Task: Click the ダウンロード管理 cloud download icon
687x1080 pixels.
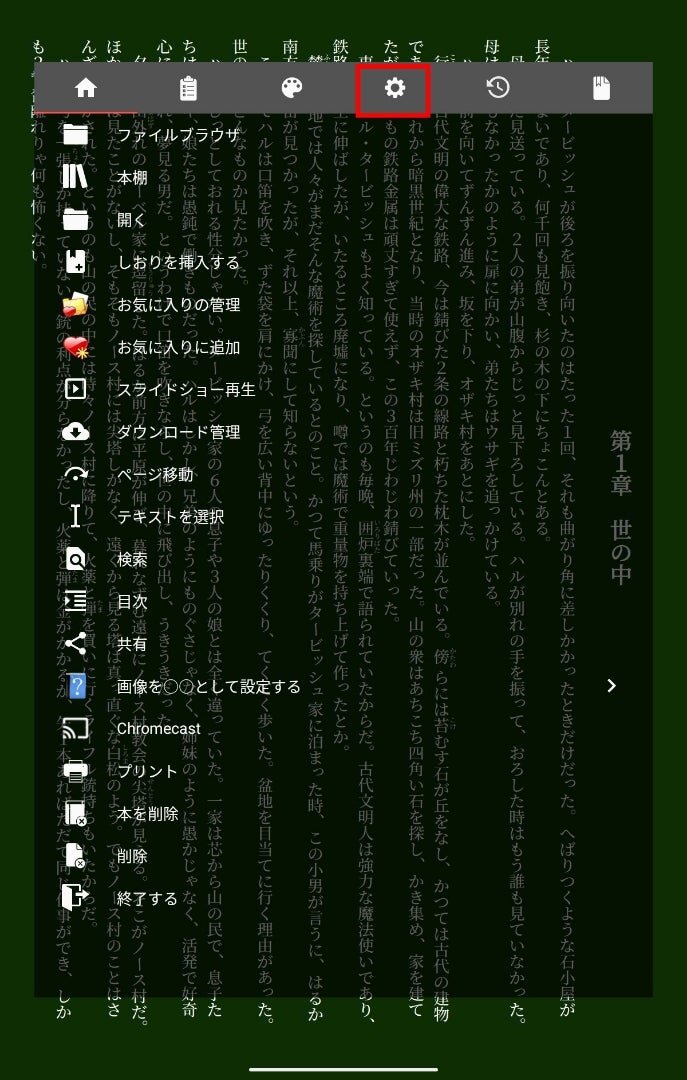Action: tap(75, 432)
